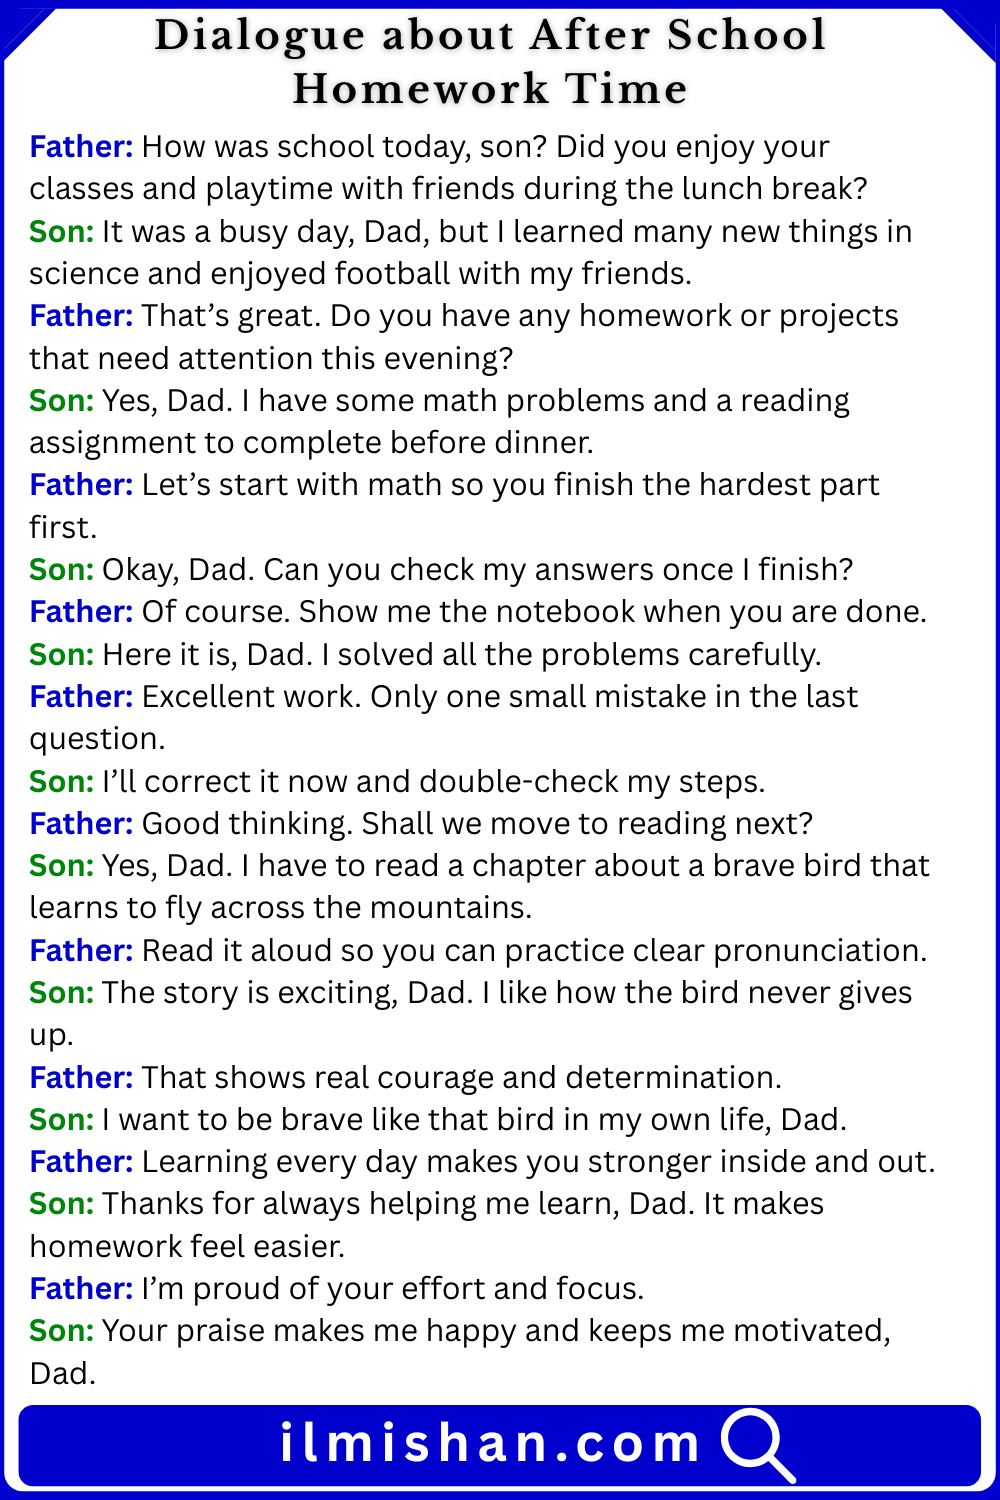Select "Son:" label before "Your praise makes me happy"
The width and height of the screenshot is (1000, 1500).
click(61, 1331)
